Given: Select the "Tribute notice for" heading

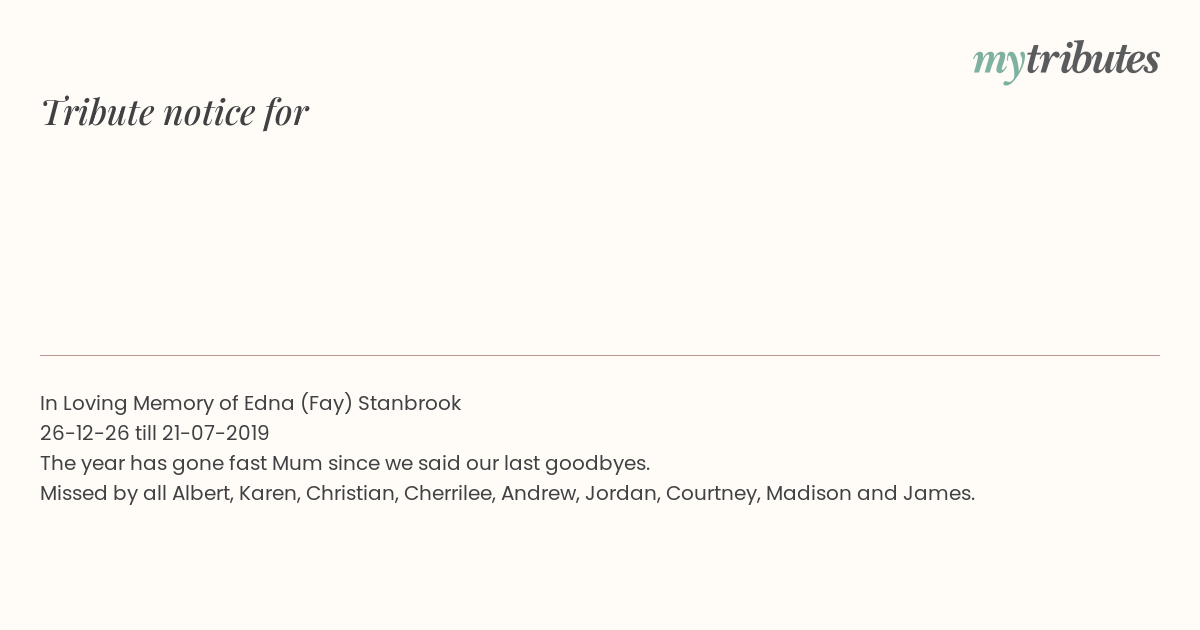Looking at the screenshot, I should pos(174,112).
